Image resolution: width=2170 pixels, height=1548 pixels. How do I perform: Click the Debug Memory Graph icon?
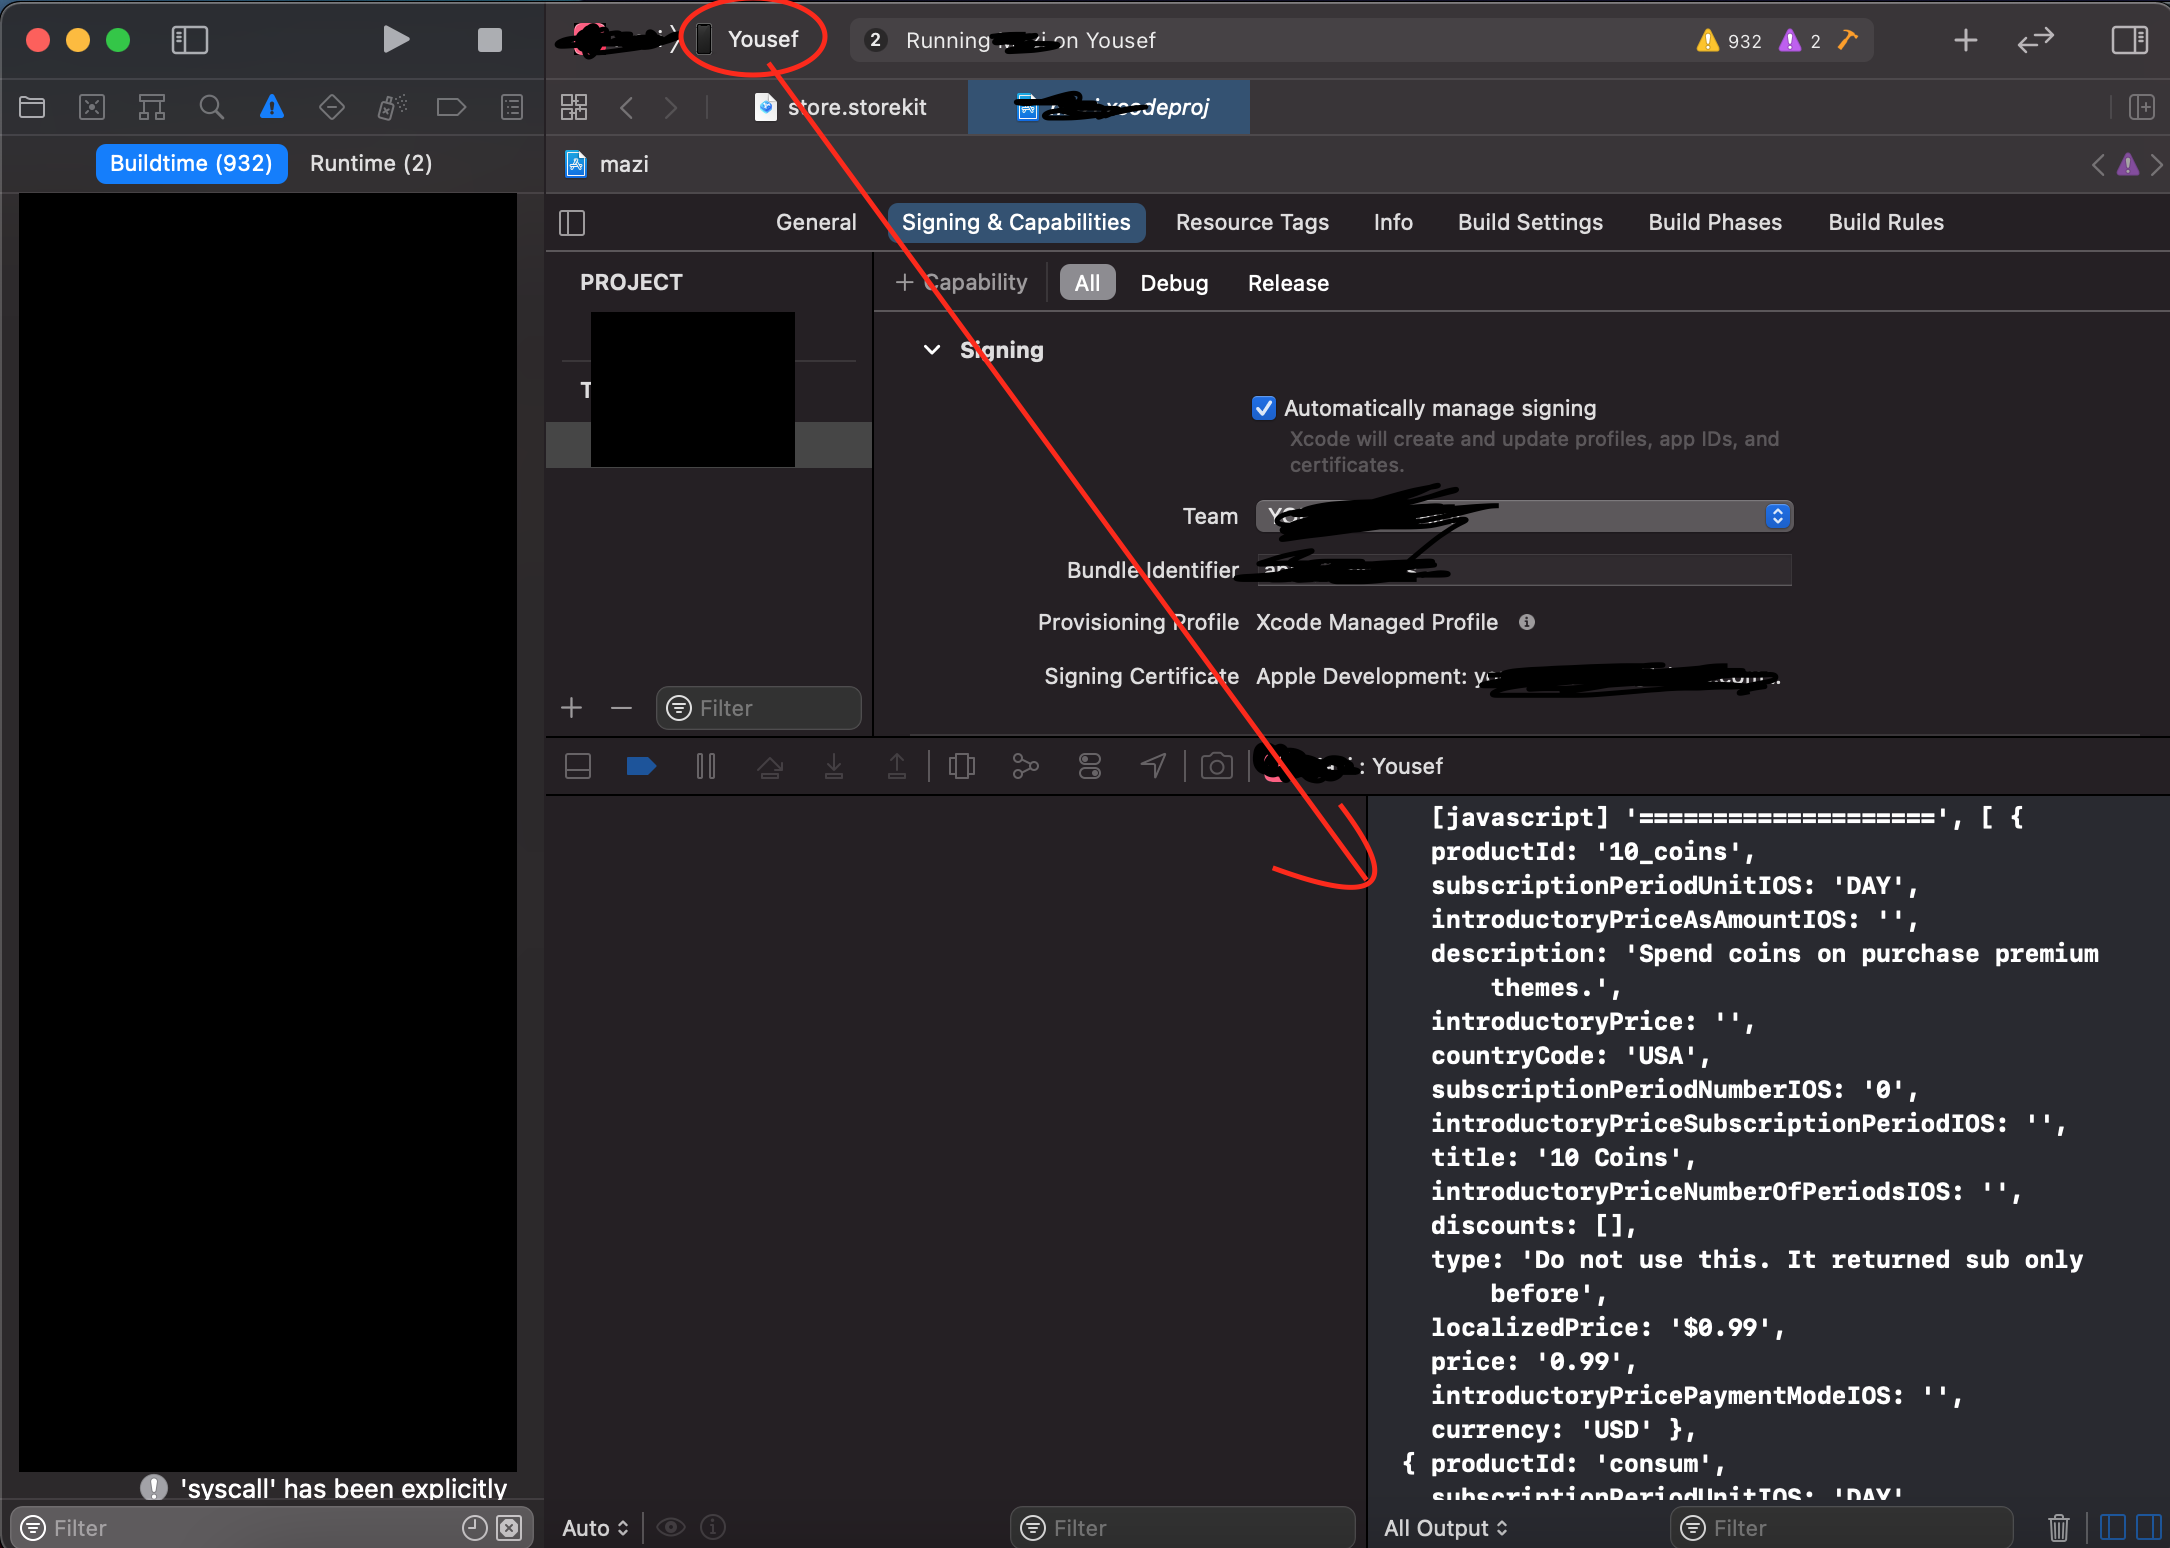click(x=1025, y=766)
